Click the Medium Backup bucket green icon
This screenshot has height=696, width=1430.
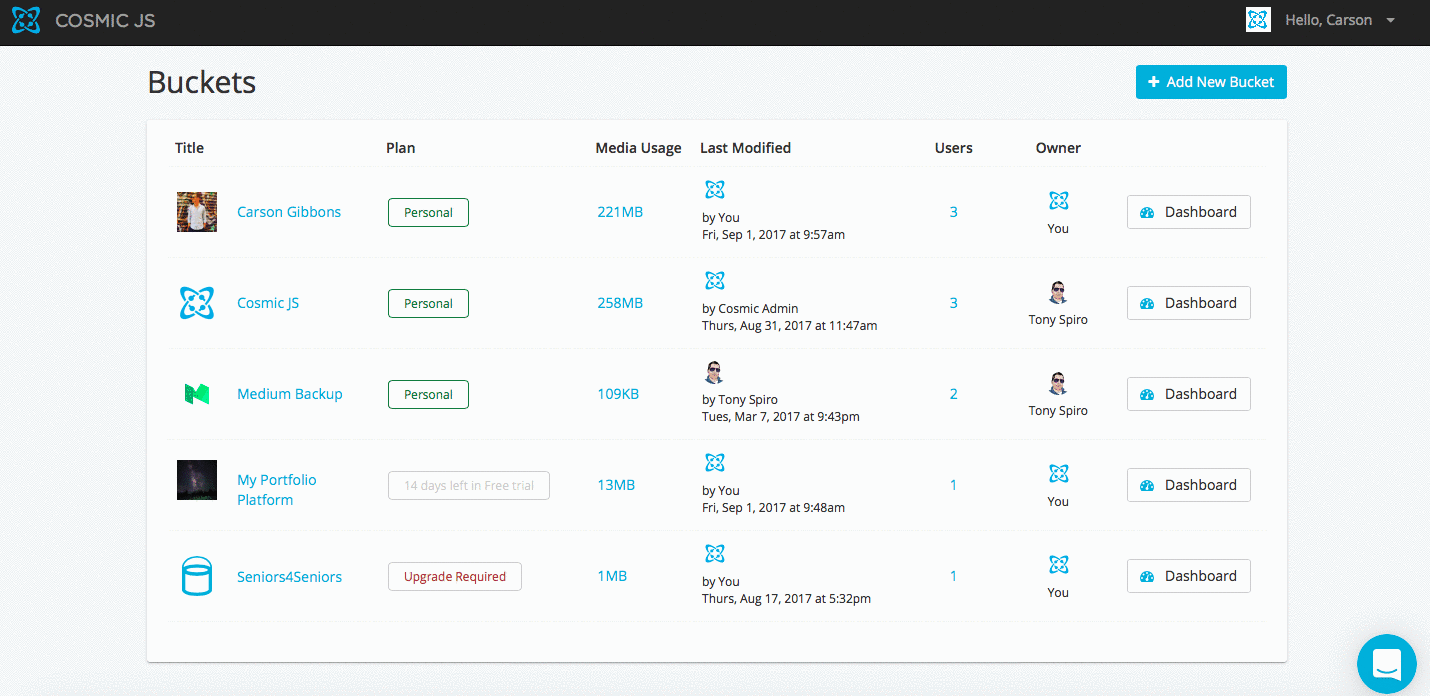(197, 394)
